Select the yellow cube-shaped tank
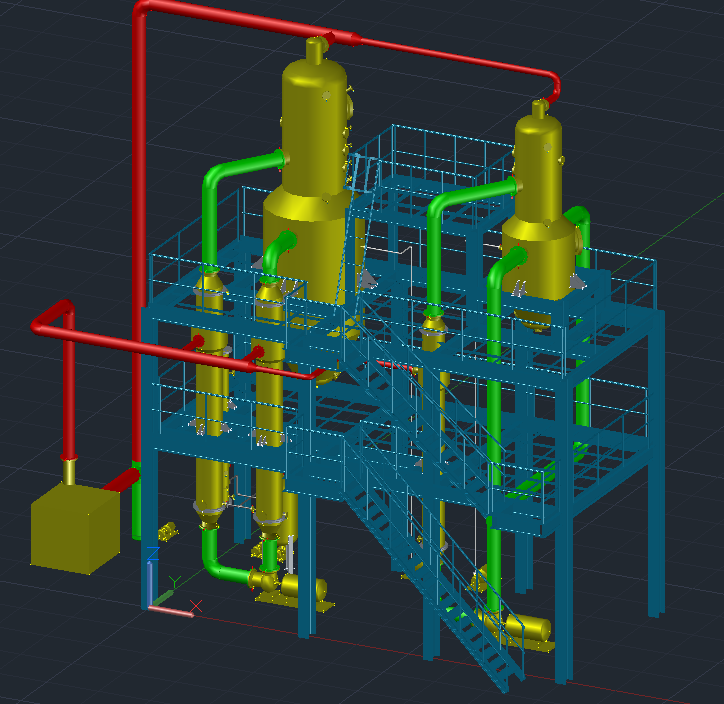 tap(75, 528)
